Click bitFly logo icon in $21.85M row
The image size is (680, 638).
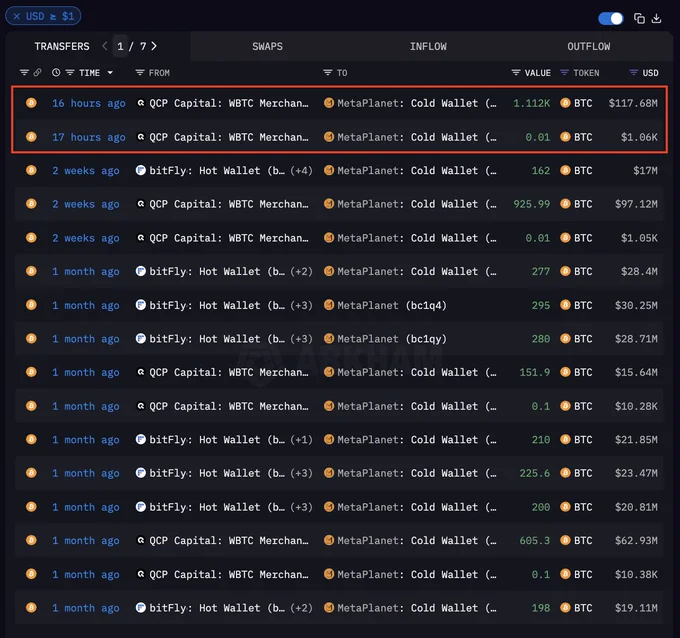point(141,439)
